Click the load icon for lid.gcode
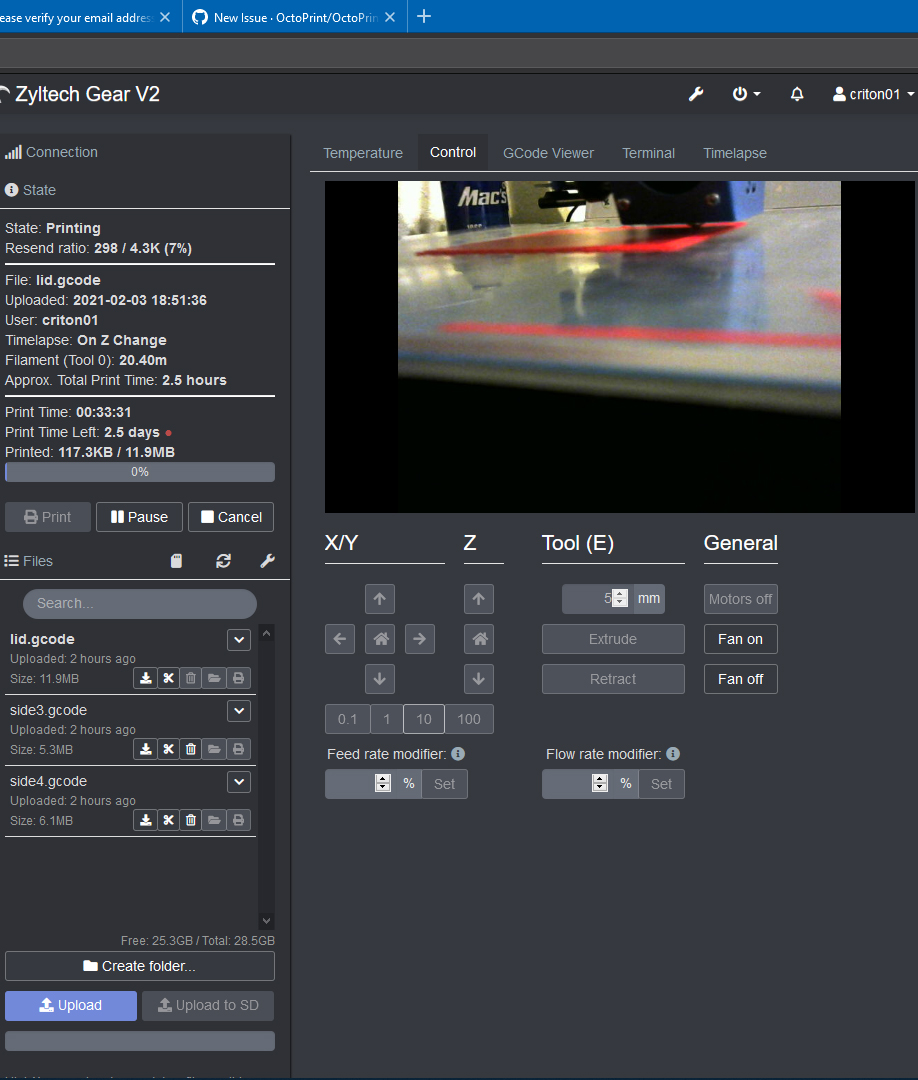 tap(214, 678)
